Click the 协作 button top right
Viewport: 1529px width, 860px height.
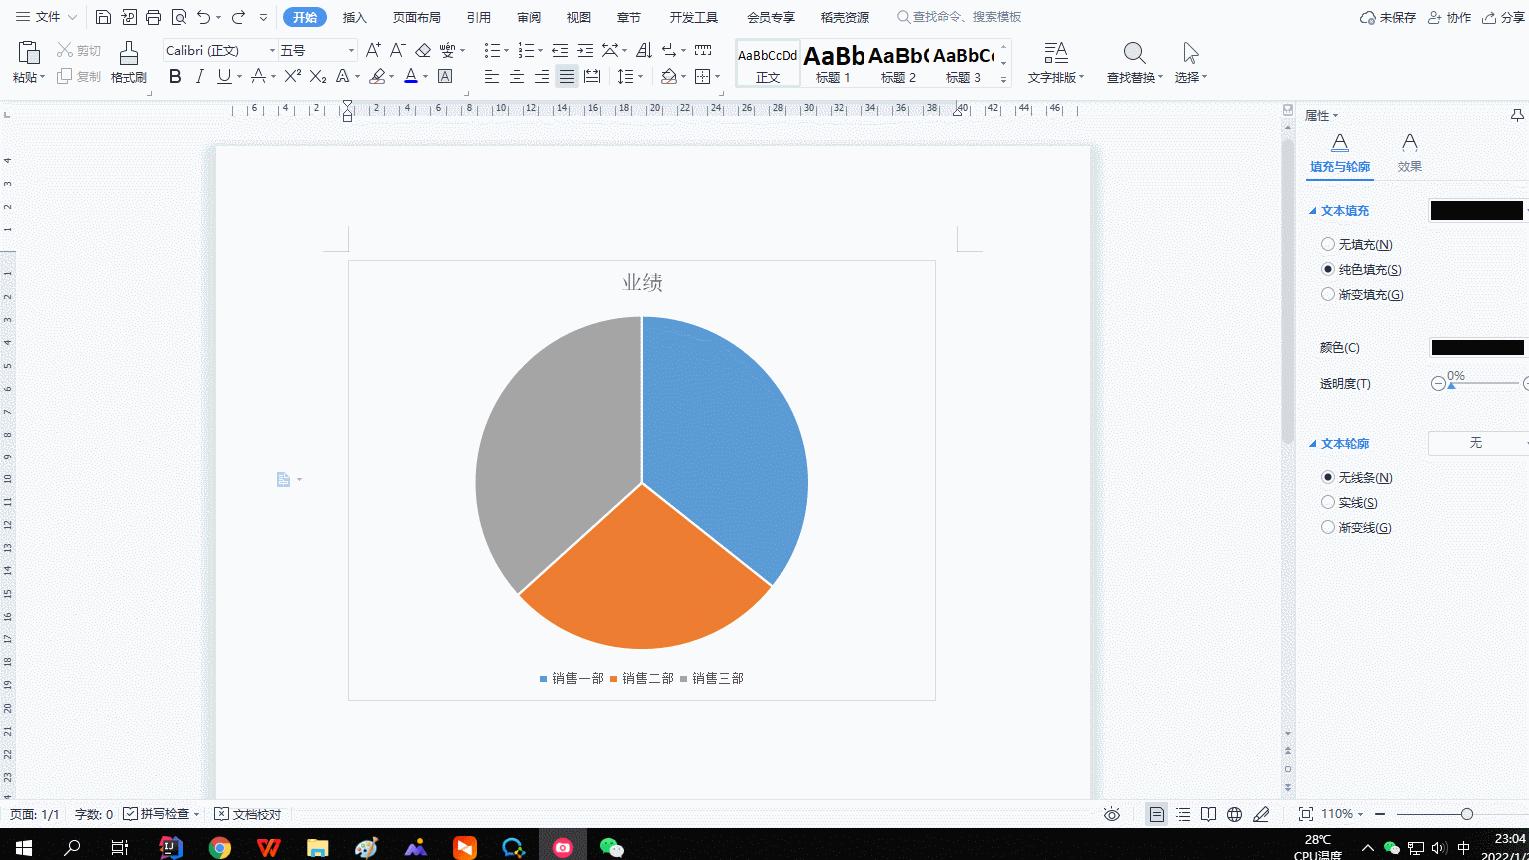[1456, 17]
